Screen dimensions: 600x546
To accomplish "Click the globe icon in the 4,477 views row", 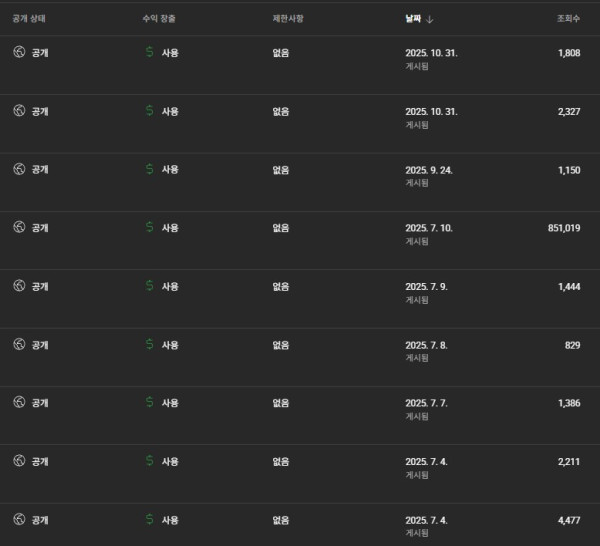I will pyautogui.click(x=19, y=519).
